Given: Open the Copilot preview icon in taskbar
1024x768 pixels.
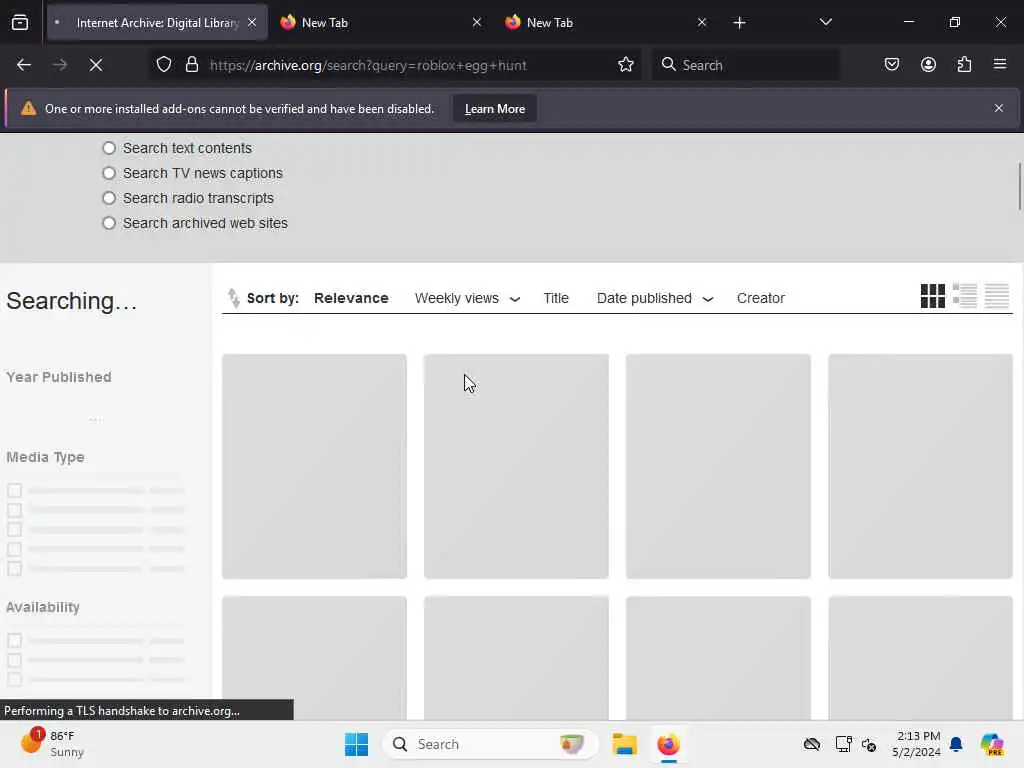Looking at the screenshot, I should (x=991, y=744).
